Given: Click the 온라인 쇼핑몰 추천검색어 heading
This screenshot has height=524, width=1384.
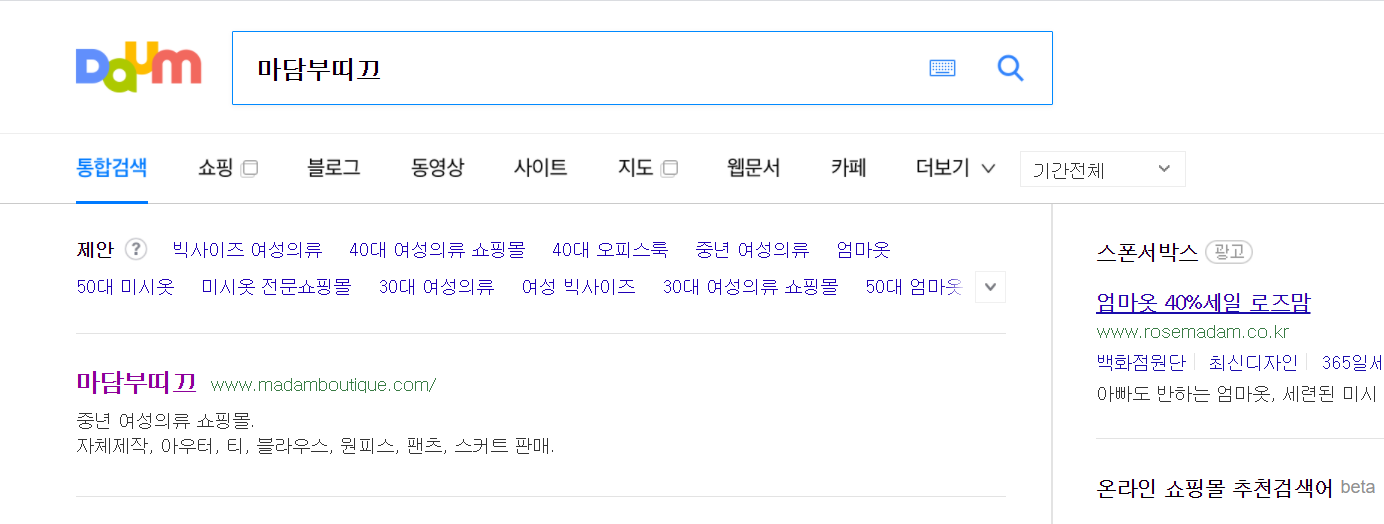Looking at the screenshot, I should 1214,488.
